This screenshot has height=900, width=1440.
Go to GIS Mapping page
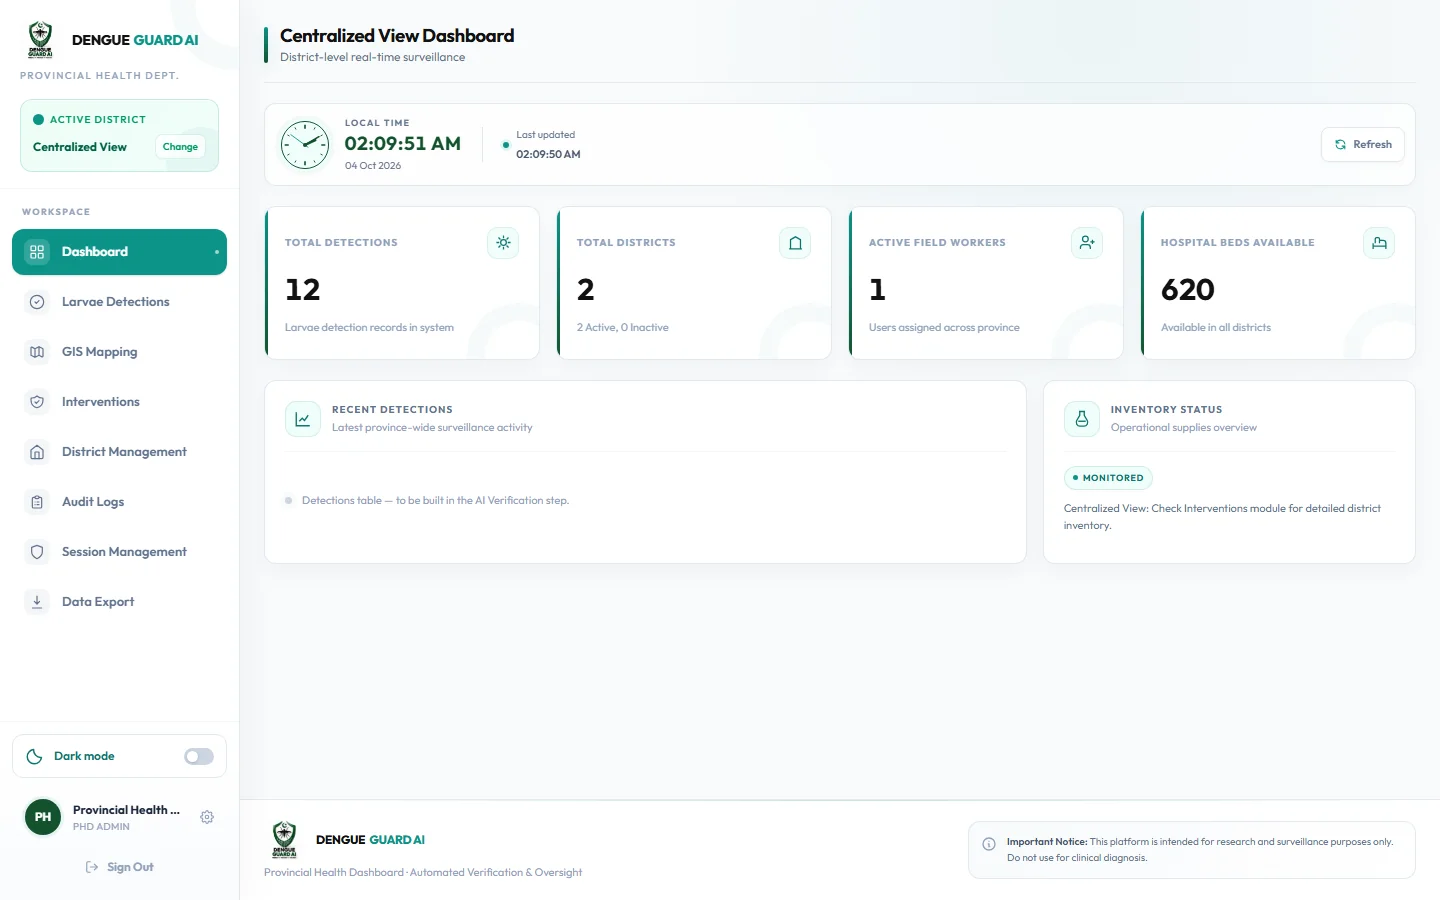click(119, 352)
